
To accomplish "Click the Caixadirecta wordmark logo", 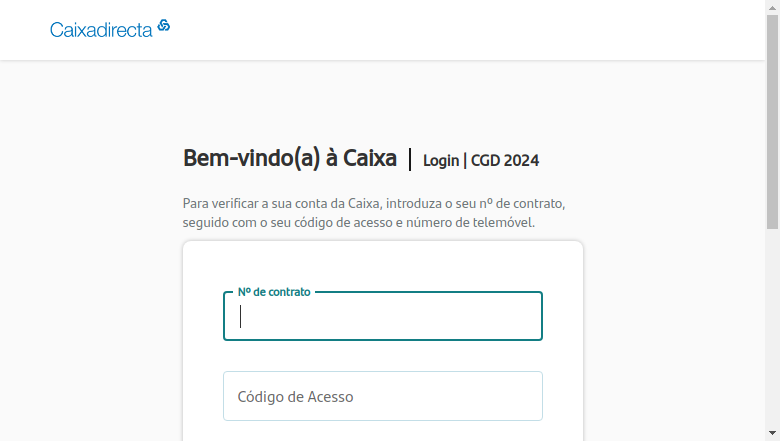I will pyautogui.click(x=101, y=30).
